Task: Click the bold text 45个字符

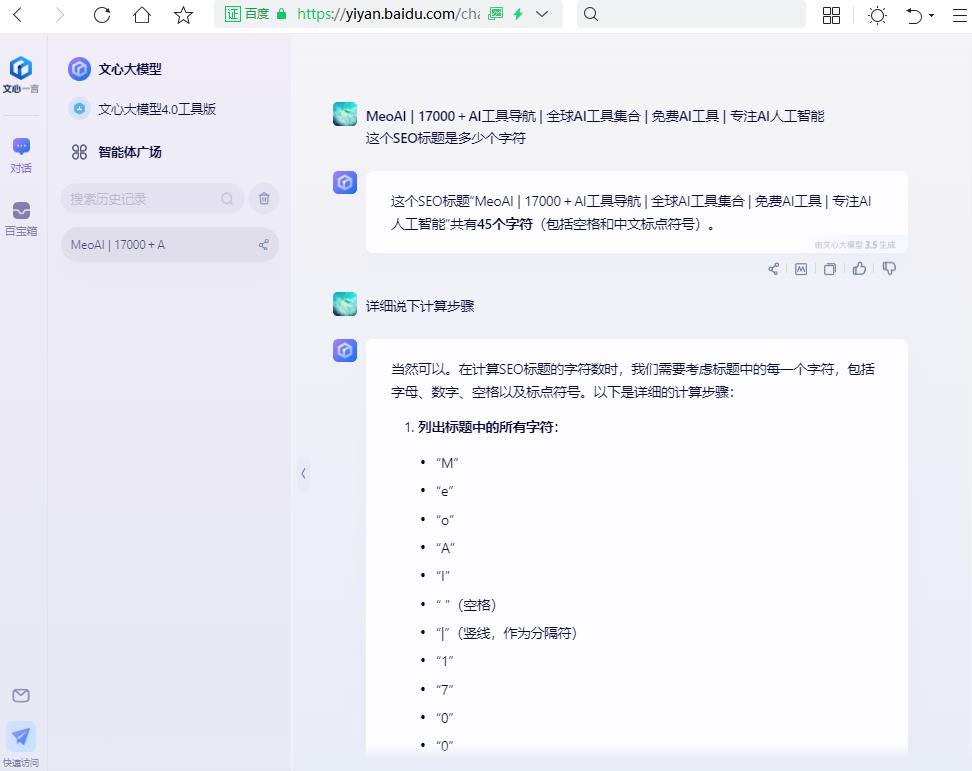Action: [x=505, y=224]
